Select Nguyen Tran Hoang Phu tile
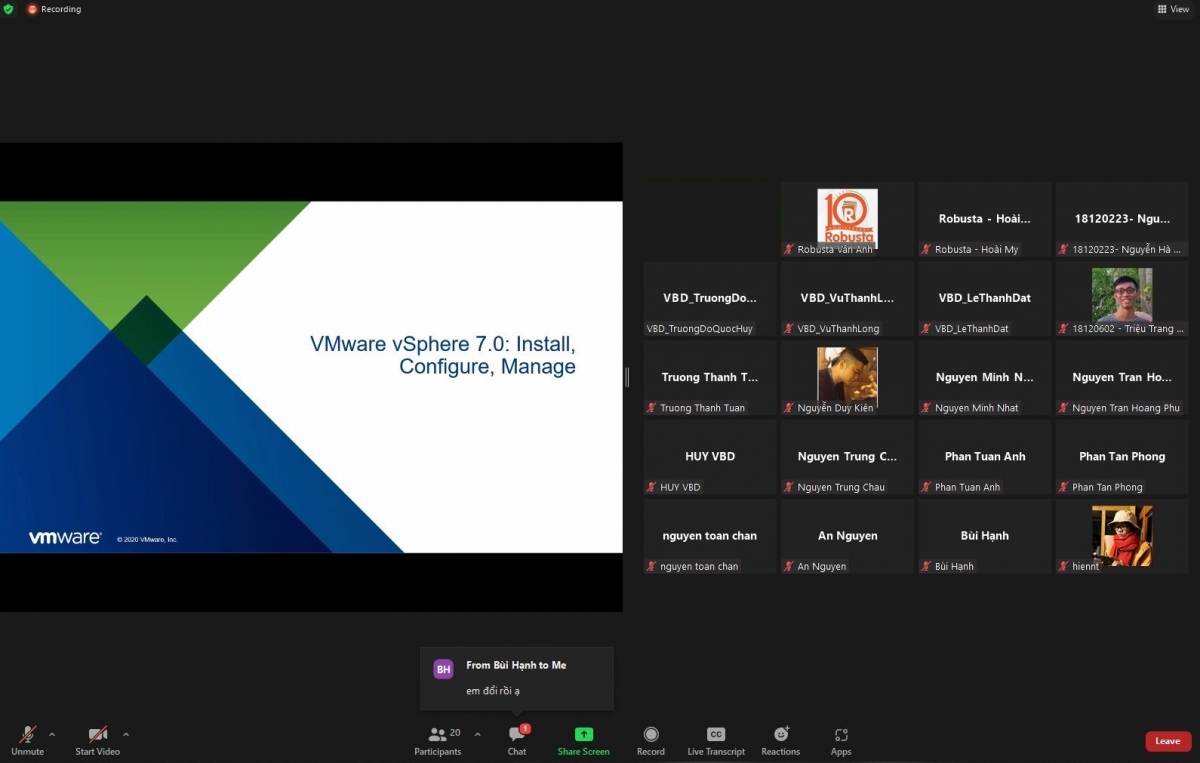The image size is (1200, 763). tap(1122, 377)
